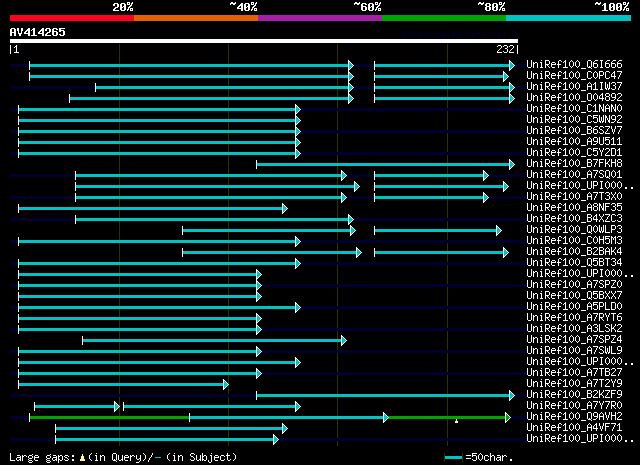The width and height of the screenshot is (640, 465).
Task: Click the cyan alignment bar for A8NF35
Action: click(x=153, y=209)
